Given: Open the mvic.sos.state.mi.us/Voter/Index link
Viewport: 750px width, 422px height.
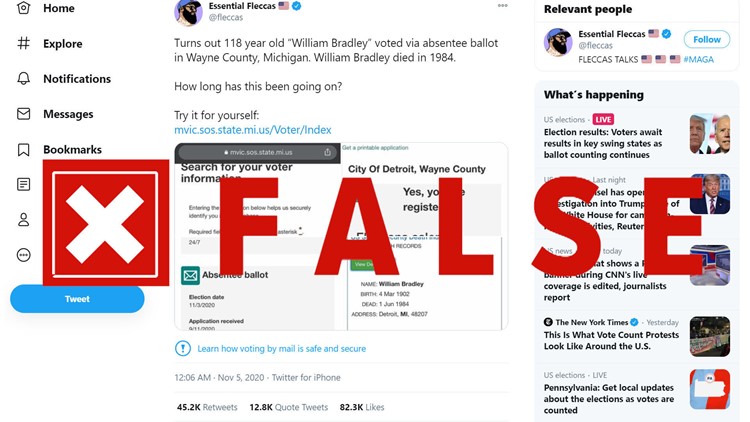Looking at the screenshot, I should click(x=253, y=130).
